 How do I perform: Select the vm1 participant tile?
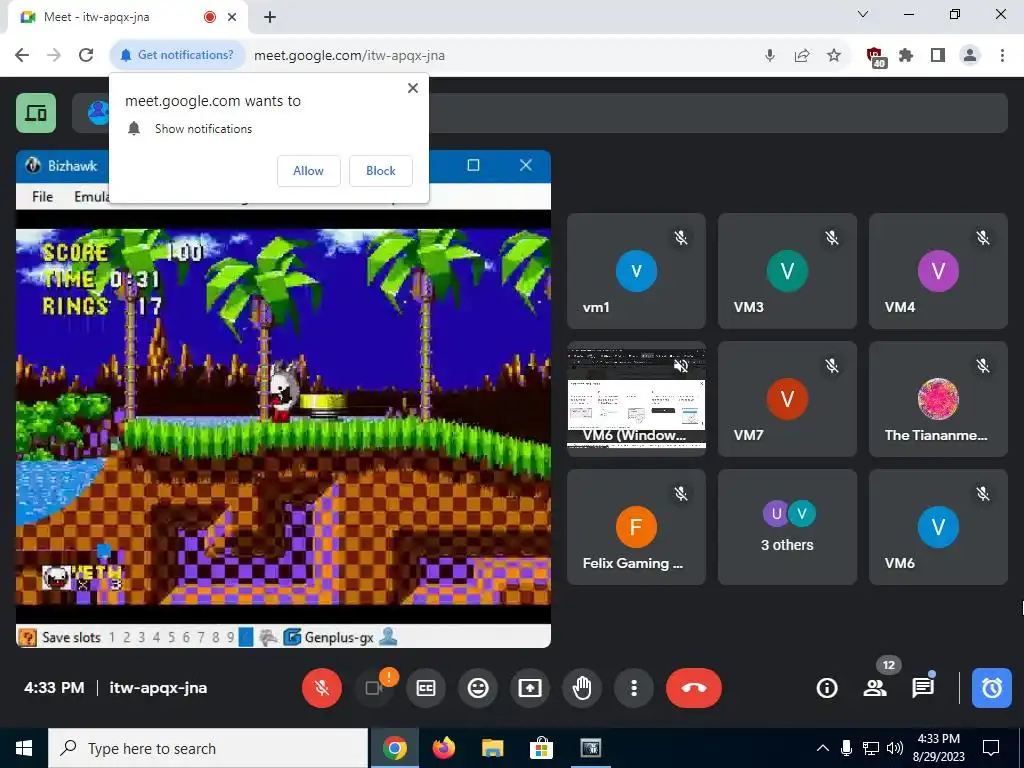click(636, 271)
